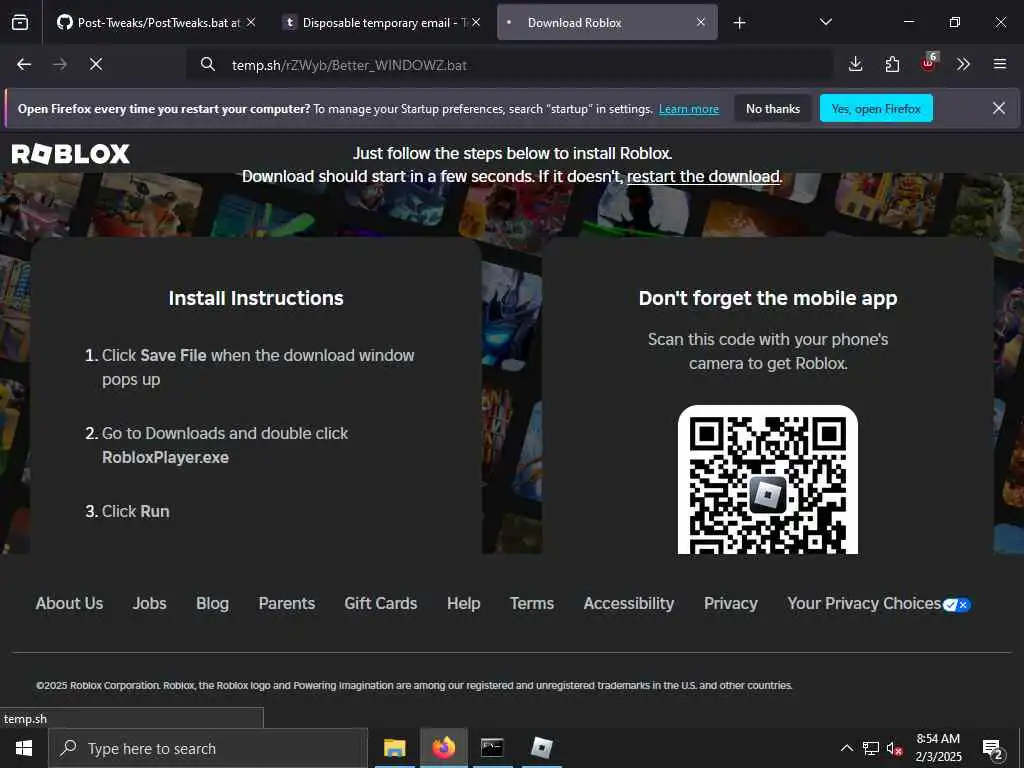Show more tools overflow chevrons
The height and width of the screenshot is (768, 1024).
(963, 64)
